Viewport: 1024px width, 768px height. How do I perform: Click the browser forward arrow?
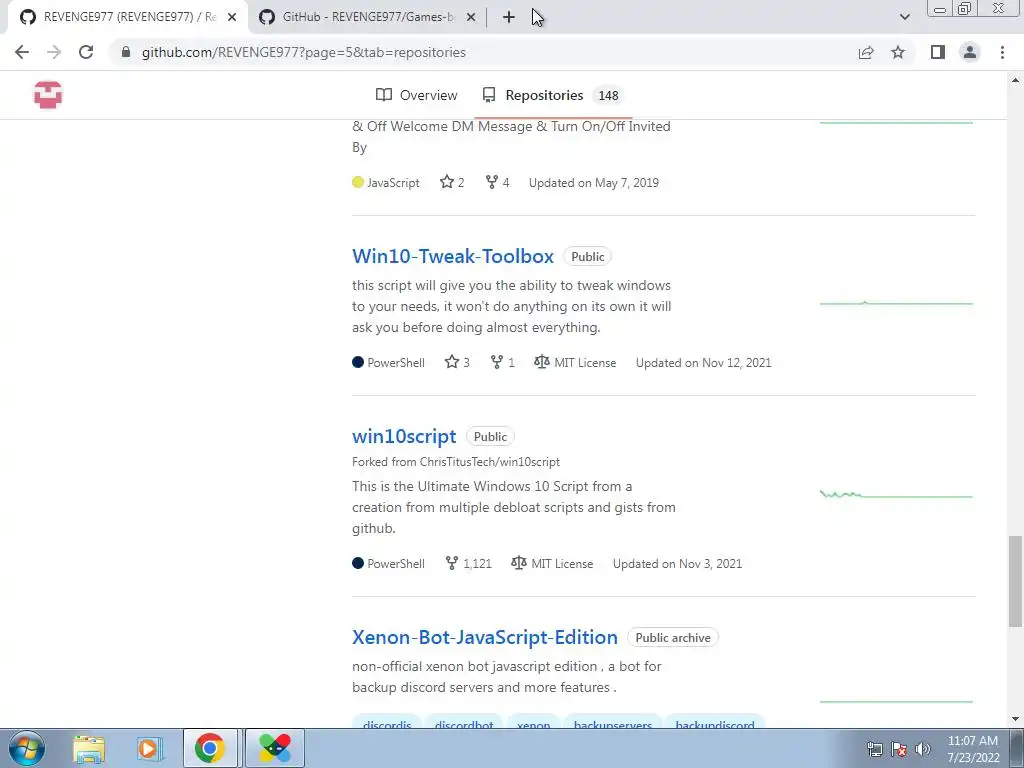[x=54, y=52]
